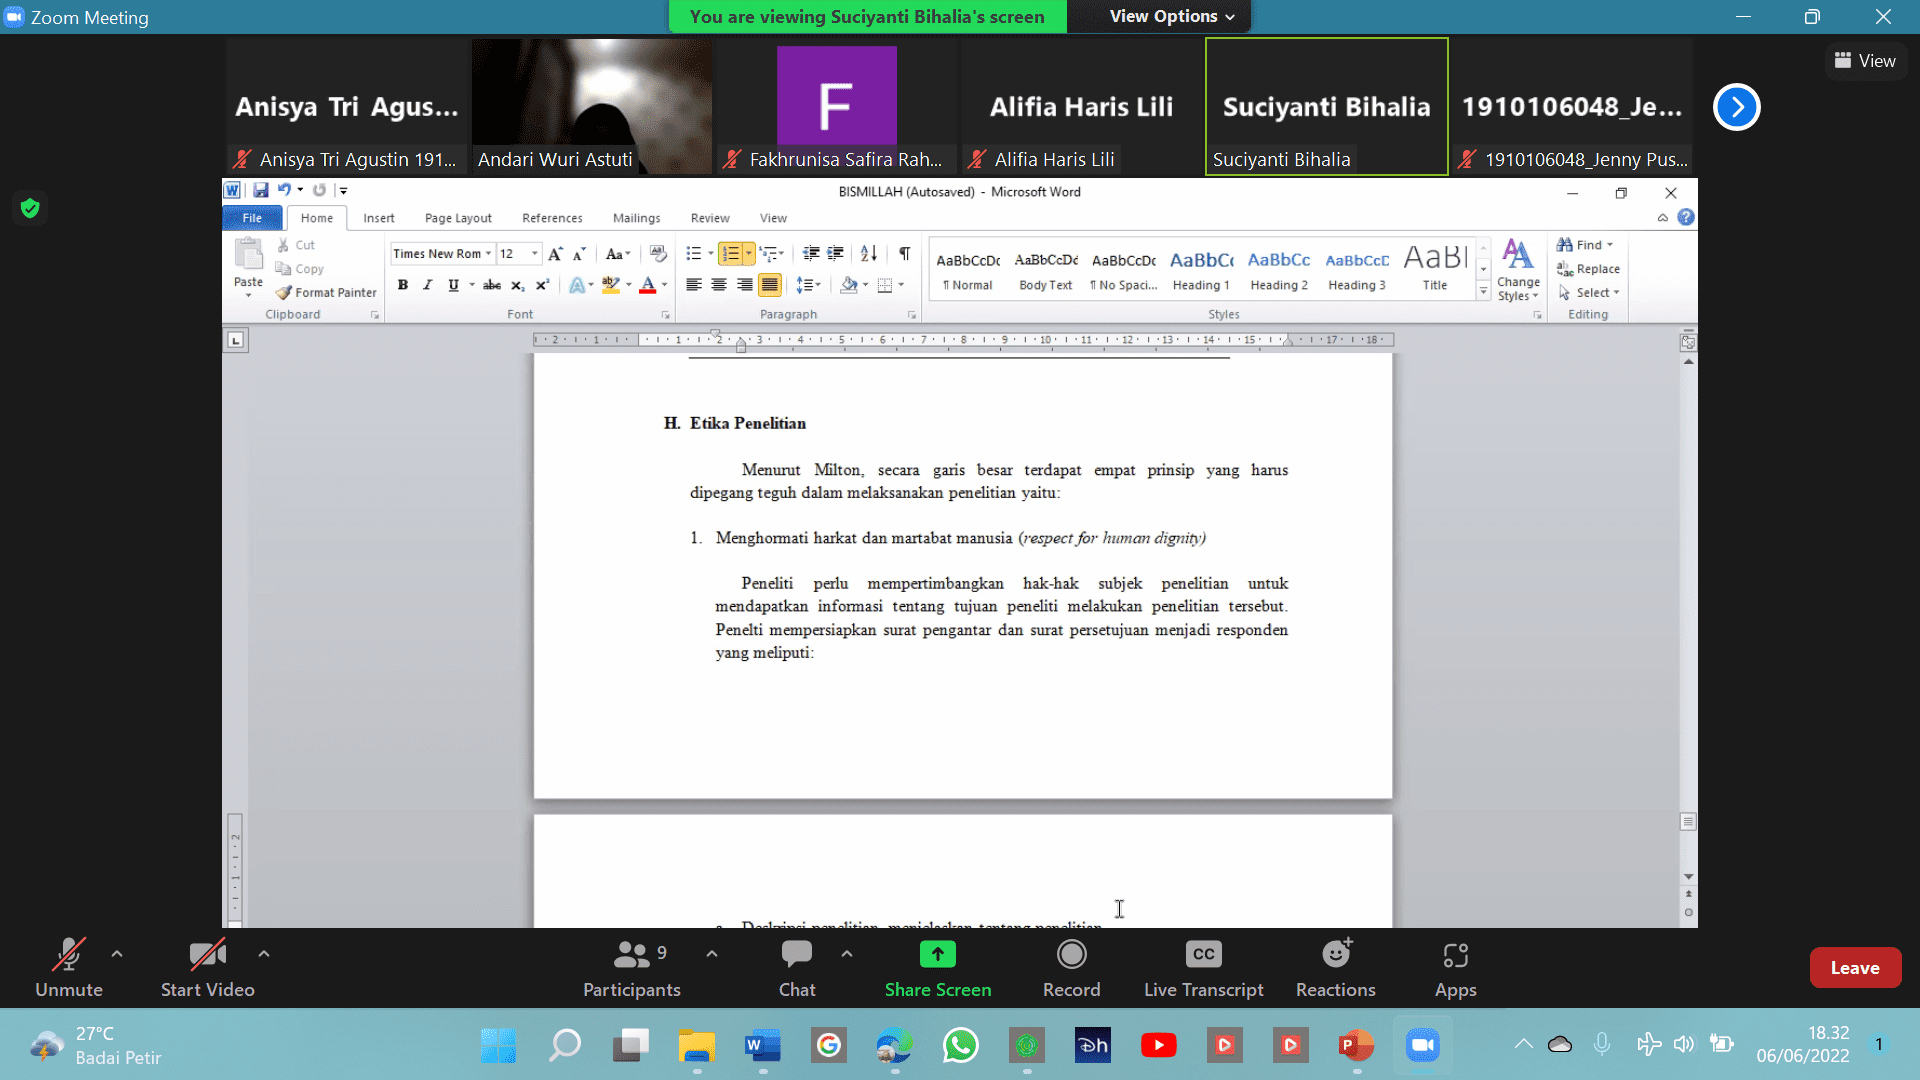This screenshot has height=1080, width=1920.
Task: Toggle subscript formatting
Action: tap(517, 285)
